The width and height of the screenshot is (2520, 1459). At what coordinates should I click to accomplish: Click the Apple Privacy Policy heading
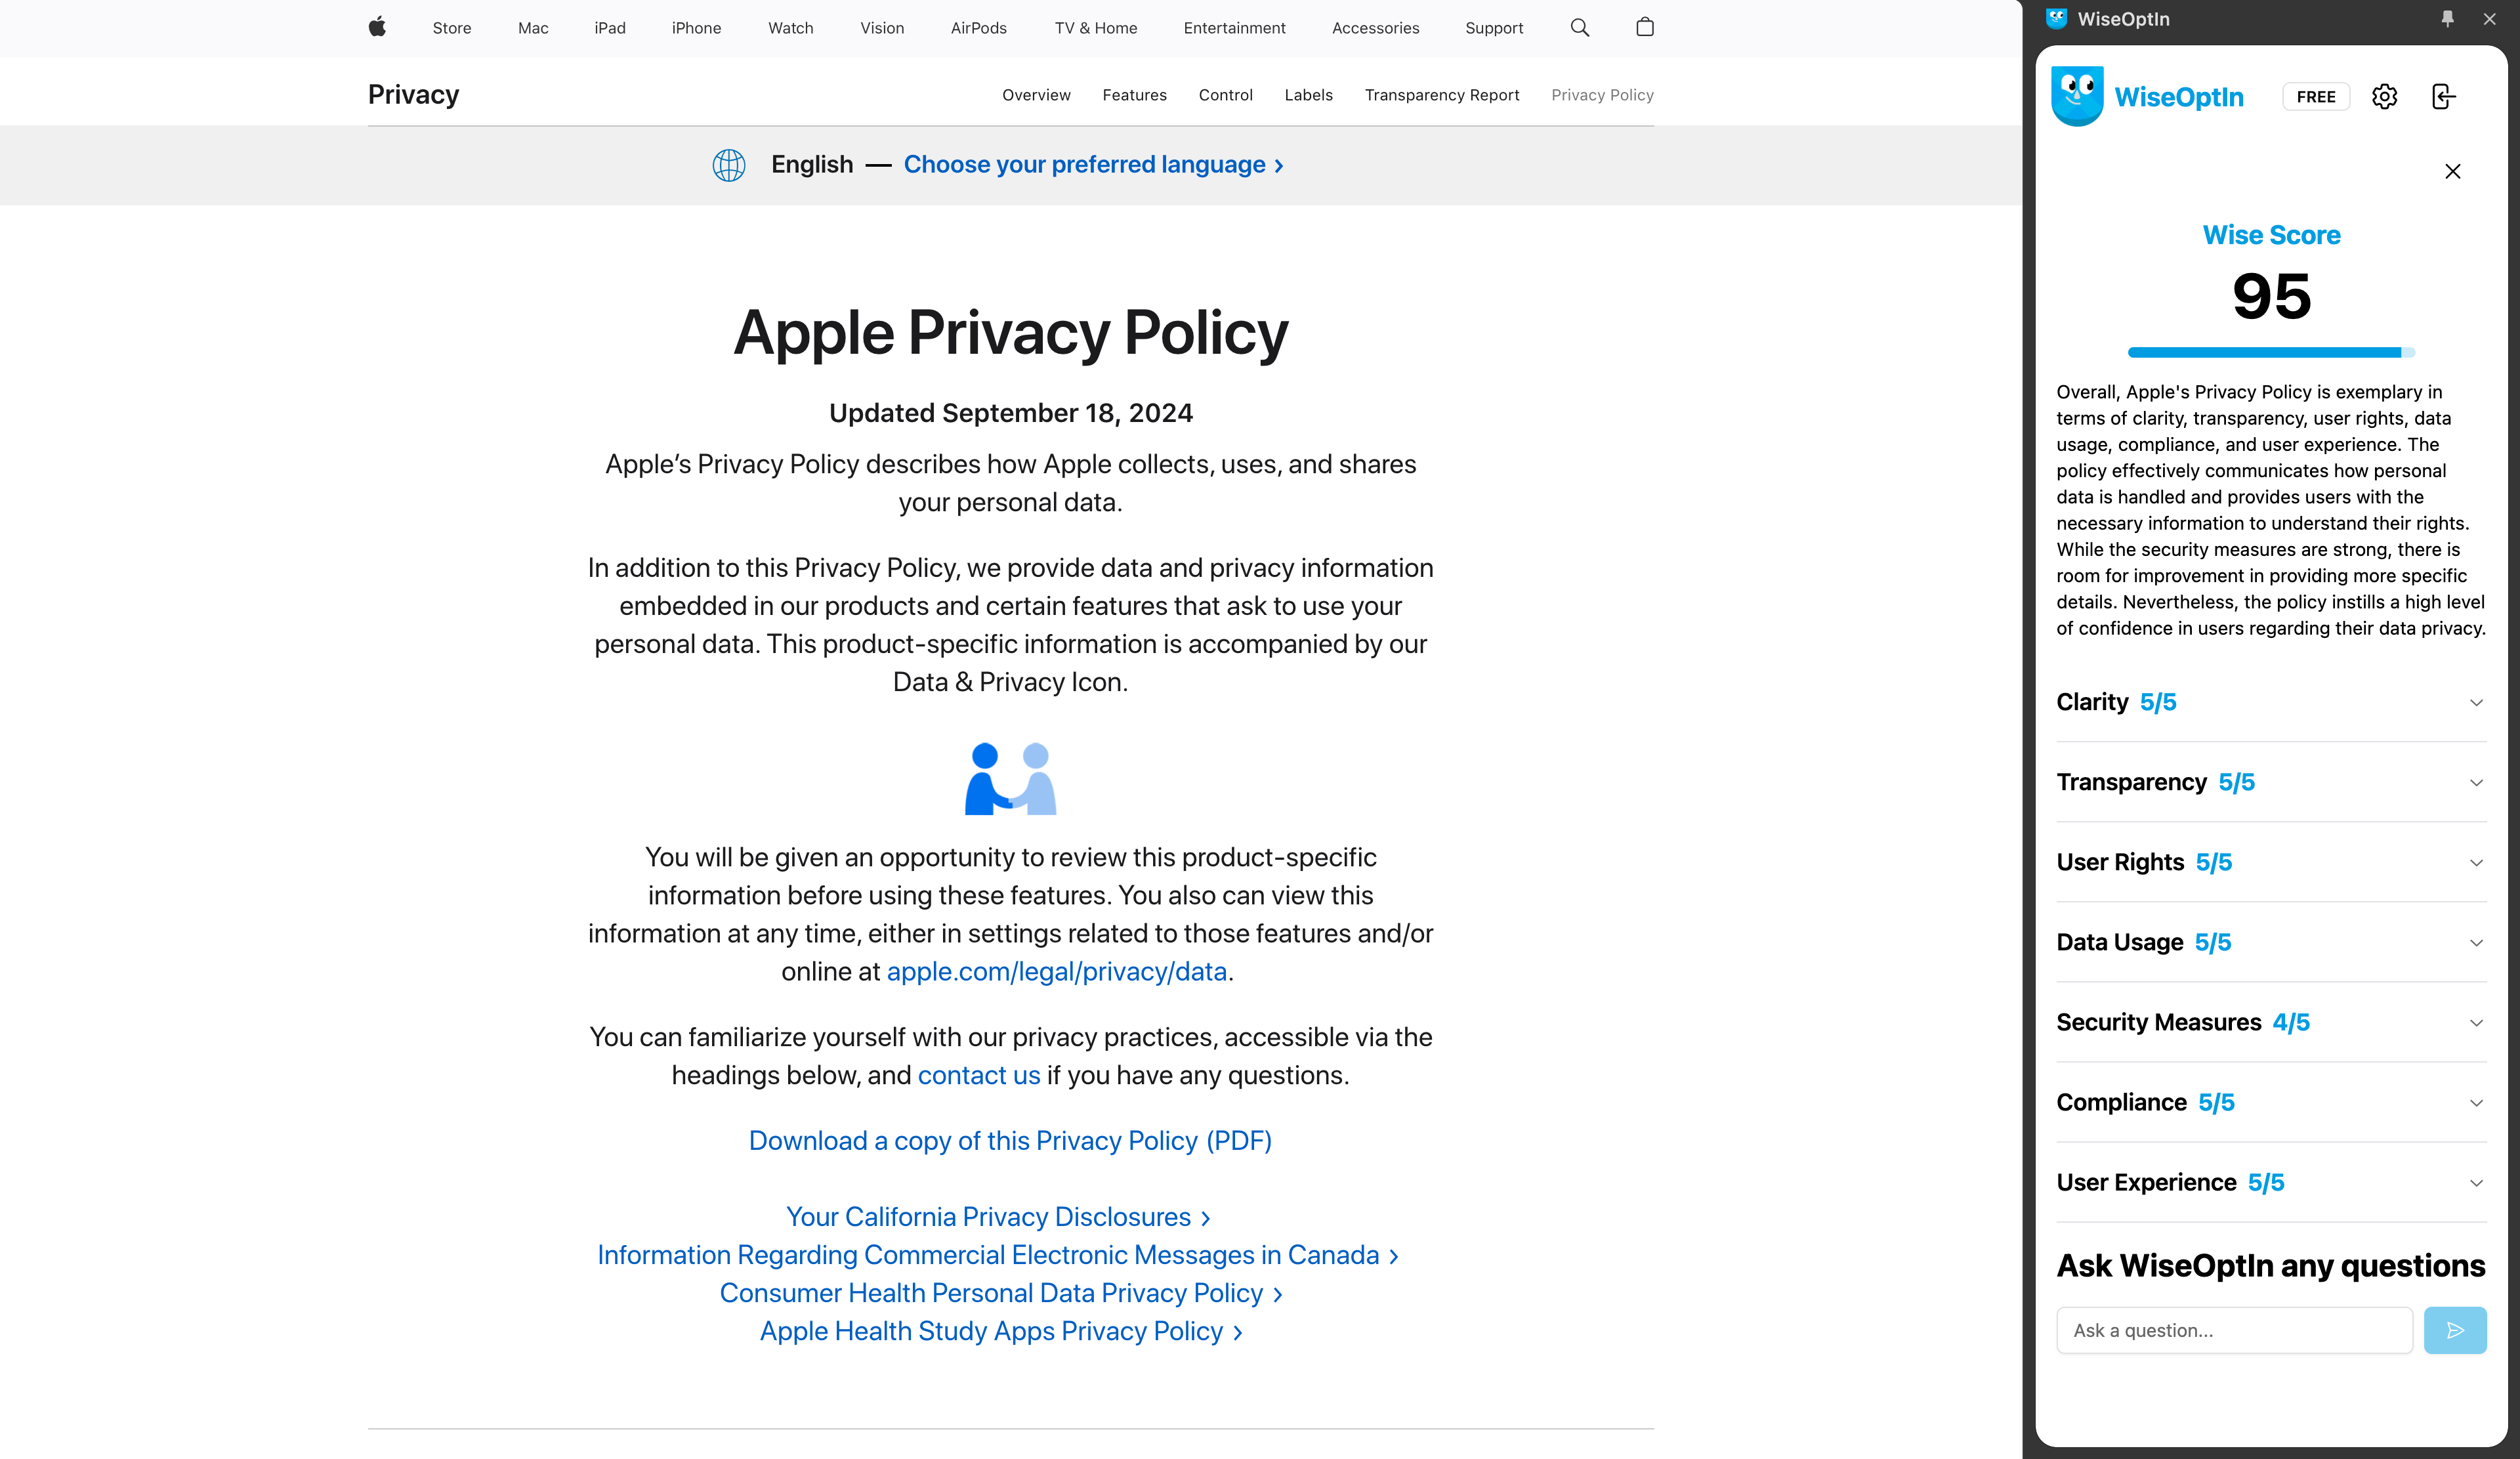pyautogui.click(x=1010, y=332)
